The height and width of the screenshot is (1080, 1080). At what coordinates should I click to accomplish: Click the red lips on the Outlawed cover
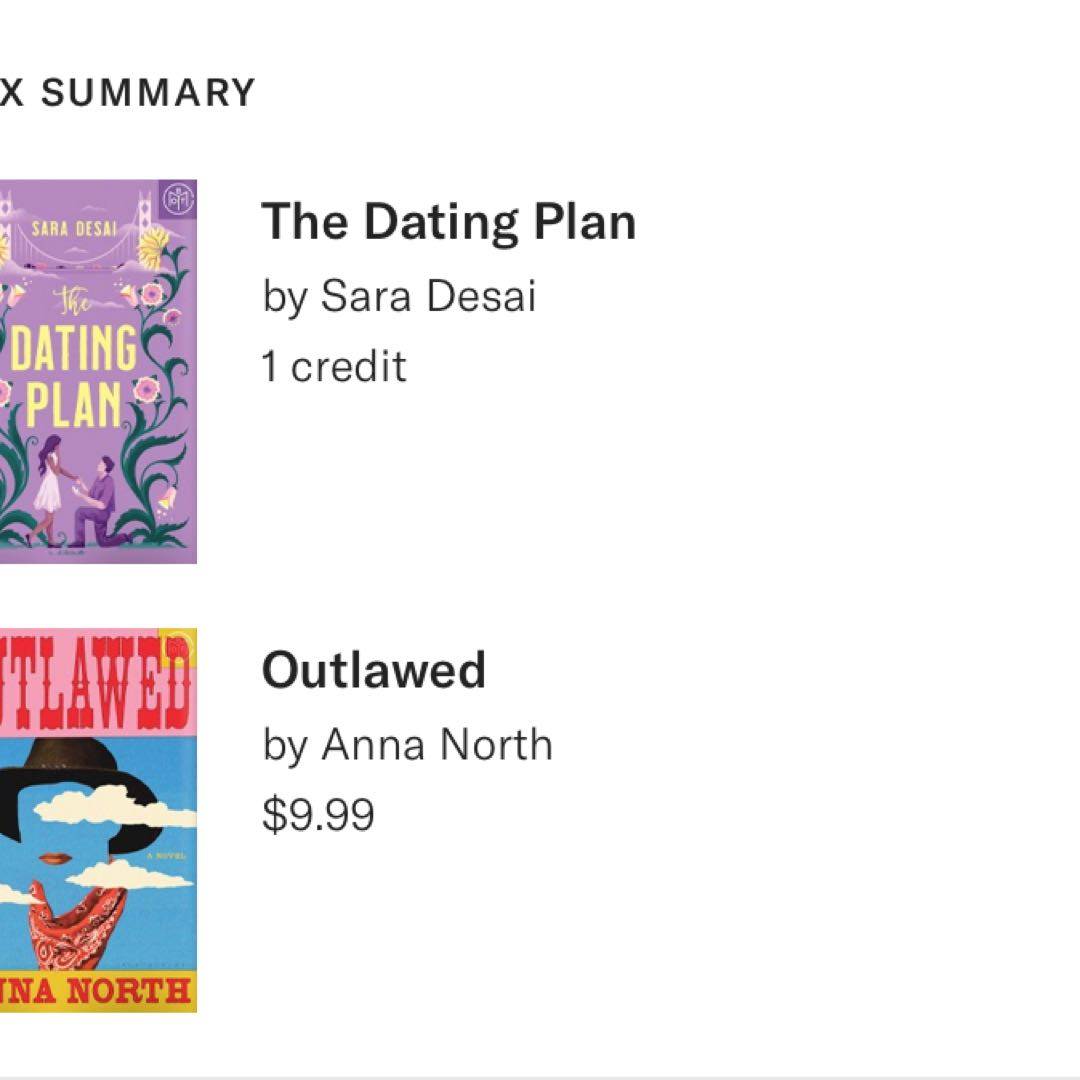tap(54, 859)
